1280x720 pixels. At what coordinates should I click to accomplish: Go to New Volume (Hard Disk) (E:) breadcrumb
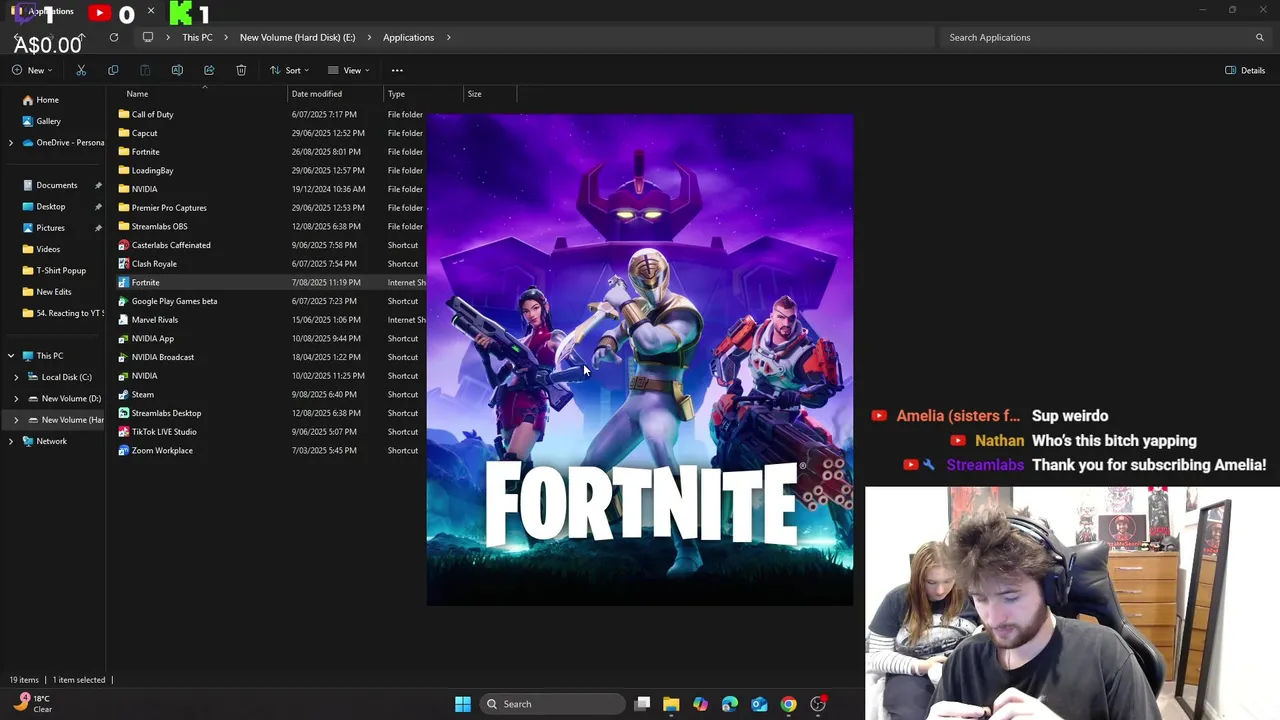pyautogui.click(x=297, y=37)
